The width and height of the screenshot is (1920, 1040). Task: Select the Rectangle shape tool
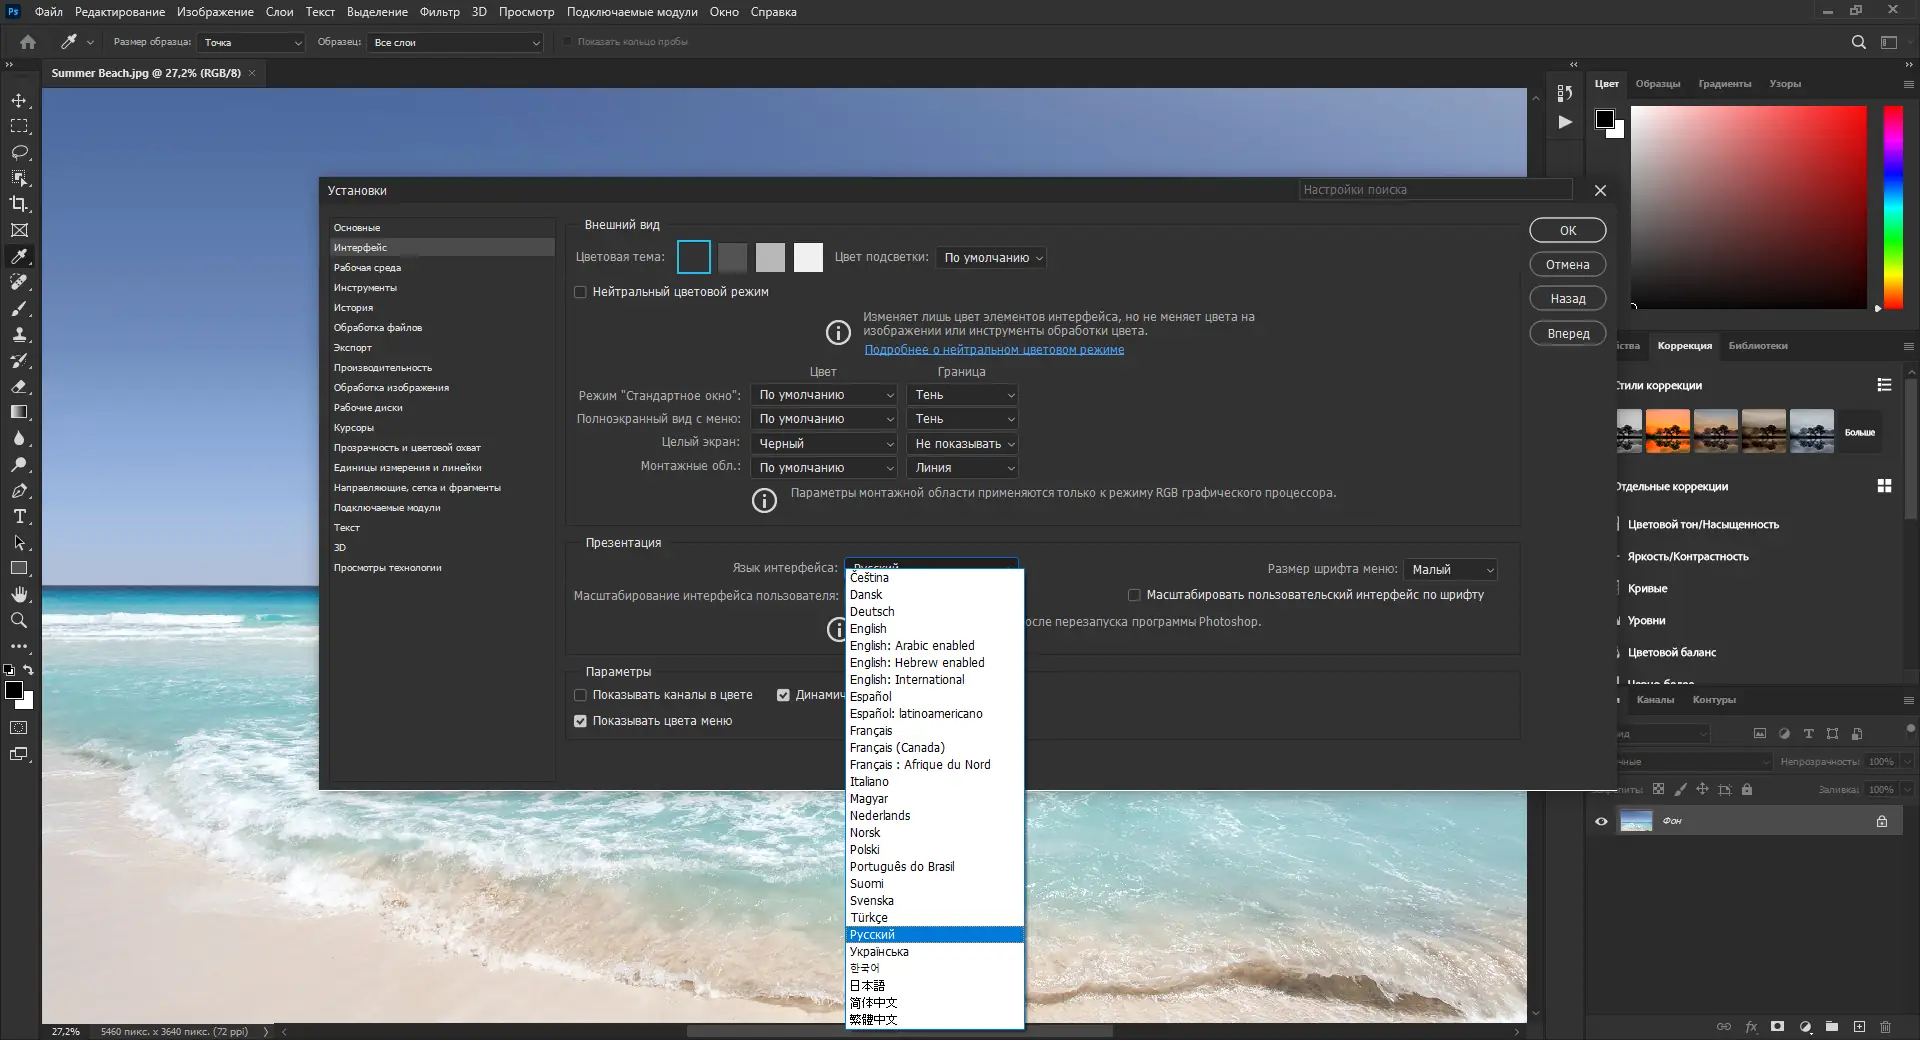point(19,568)
